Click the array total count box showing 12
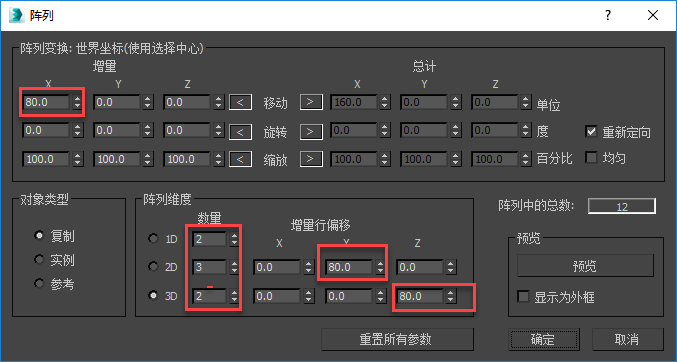 click(x=622, y=206)
